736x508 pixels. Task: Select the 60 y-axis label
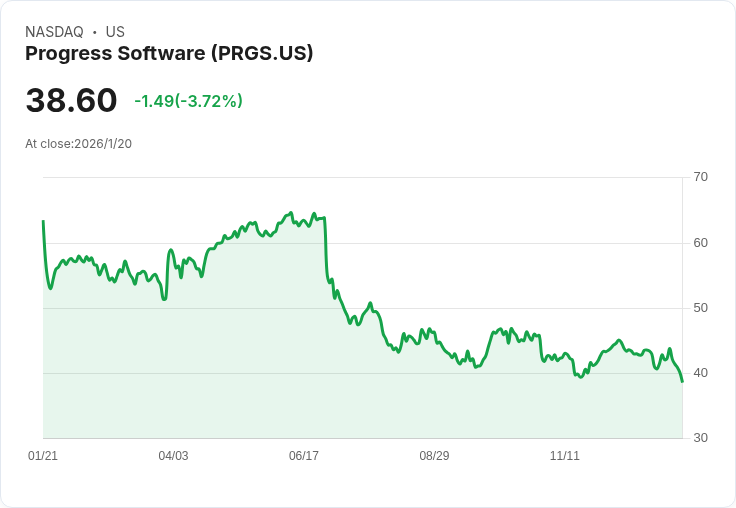tap(700, 243)
